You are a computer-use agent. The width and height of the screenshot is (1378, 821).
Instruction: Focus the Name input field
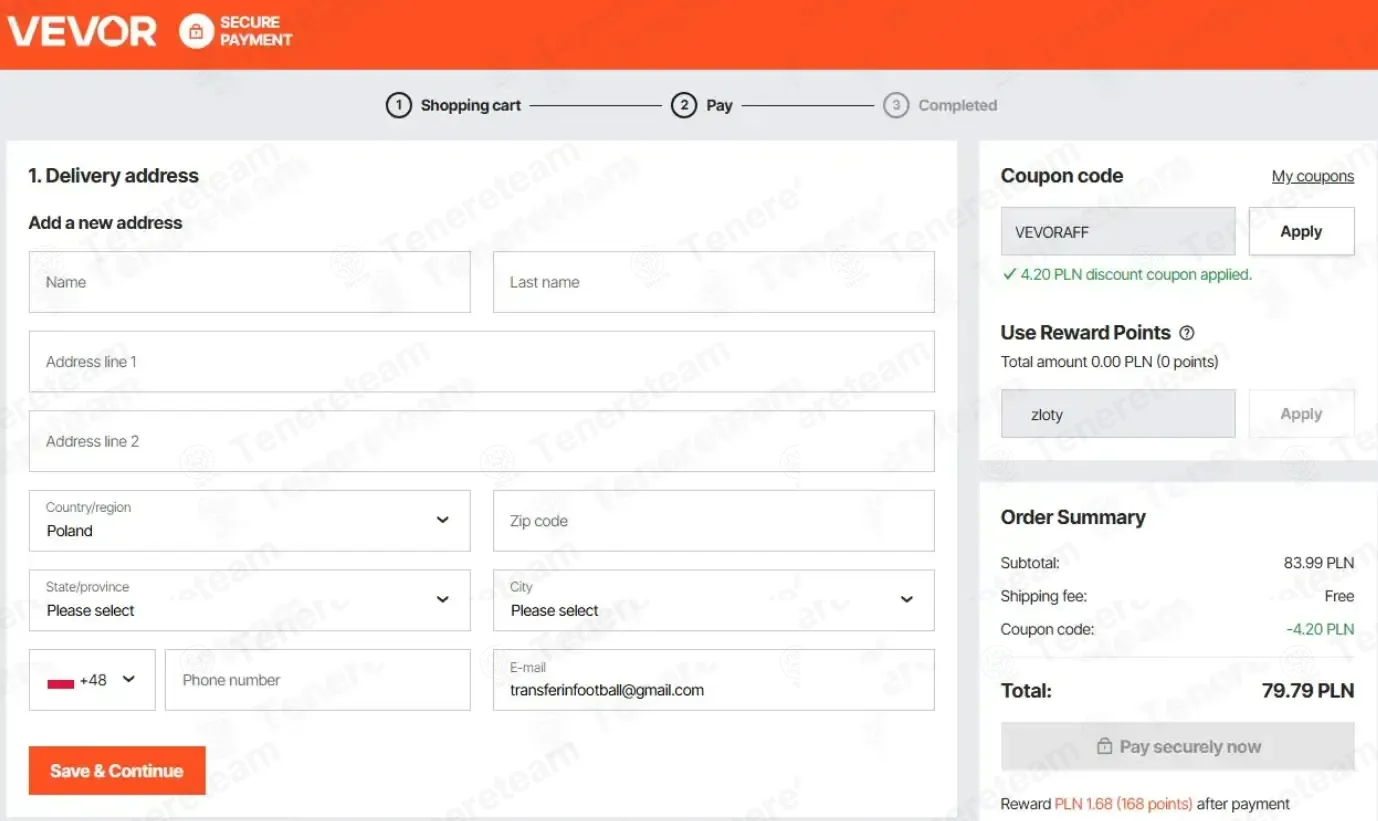click(250, 282)
